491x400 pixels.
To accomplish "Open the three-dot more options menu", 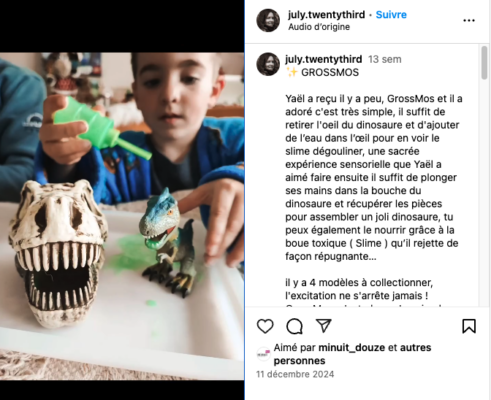I will tap(469, 21).
